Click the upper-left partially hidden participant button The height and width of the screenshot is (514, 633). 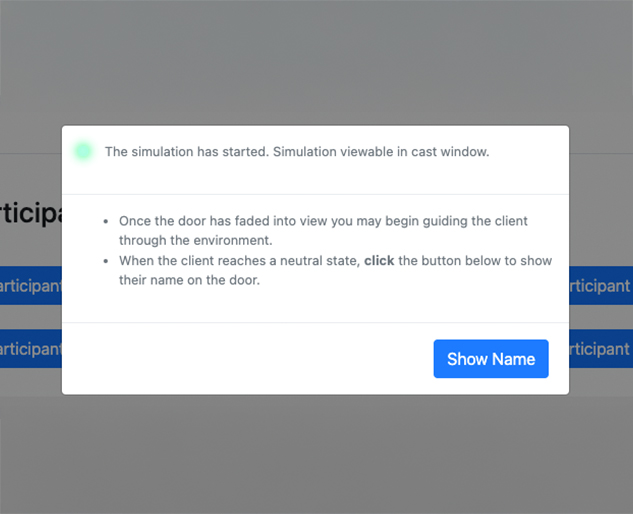coord(30,286)
